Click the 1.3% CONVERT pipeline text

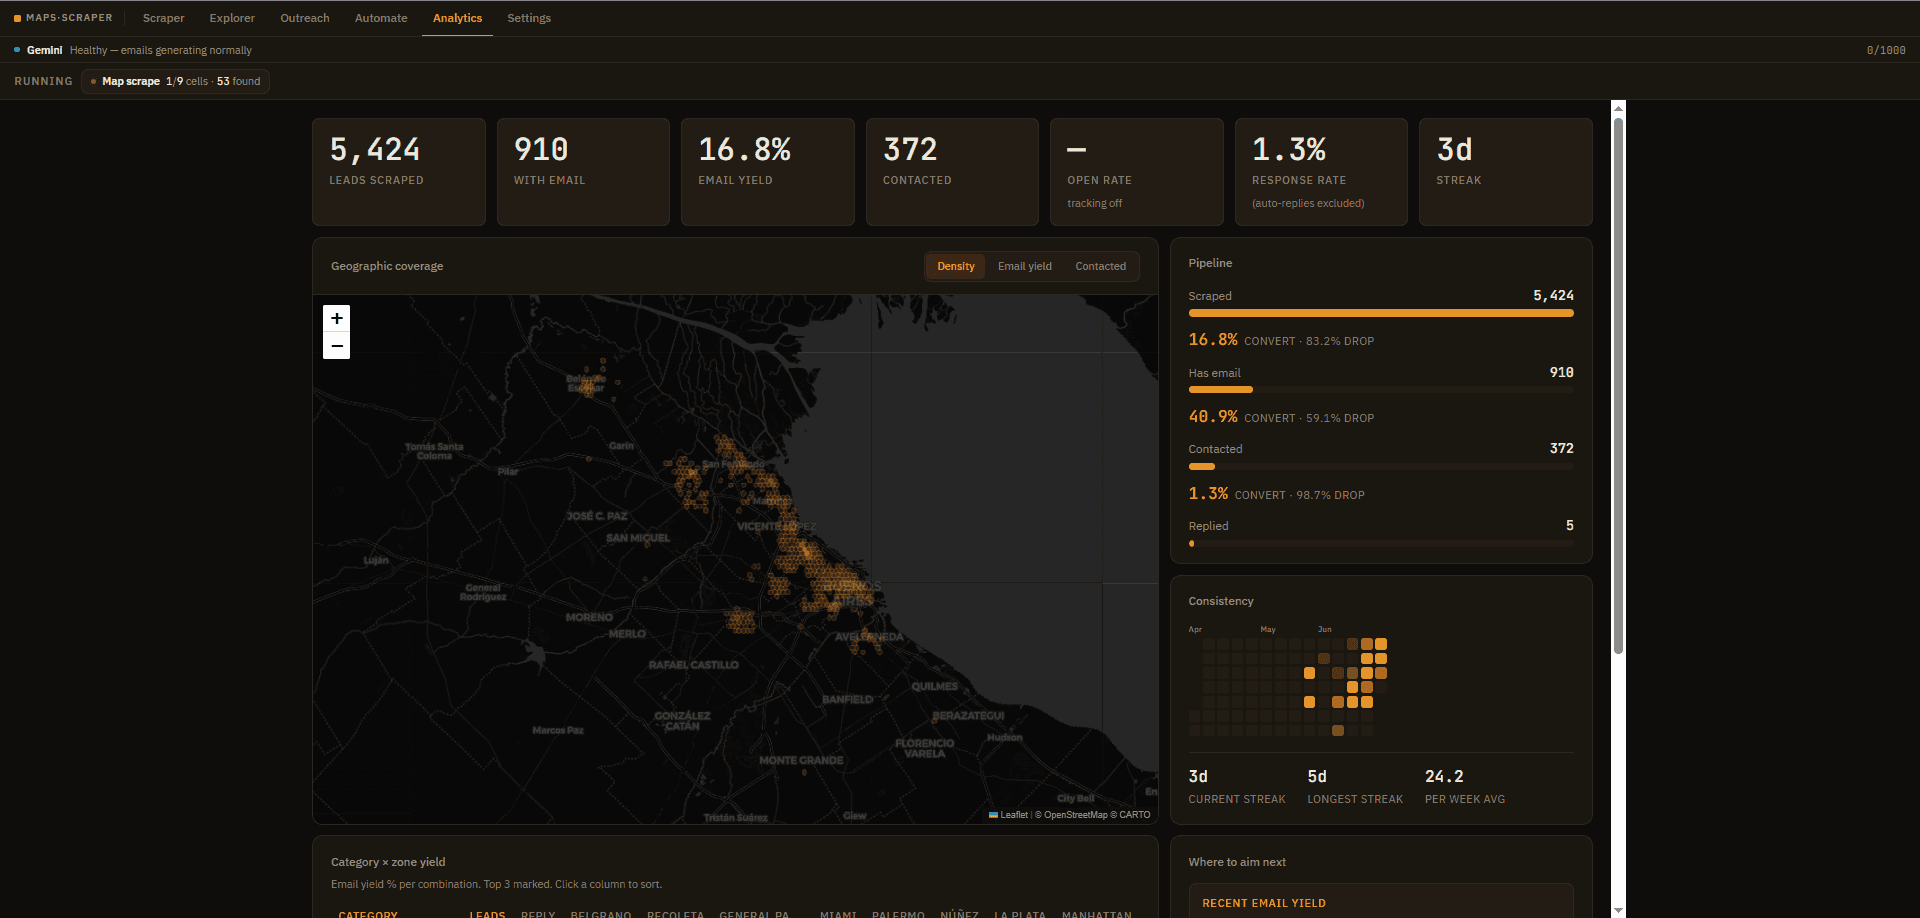click(x=1276, y=494)
